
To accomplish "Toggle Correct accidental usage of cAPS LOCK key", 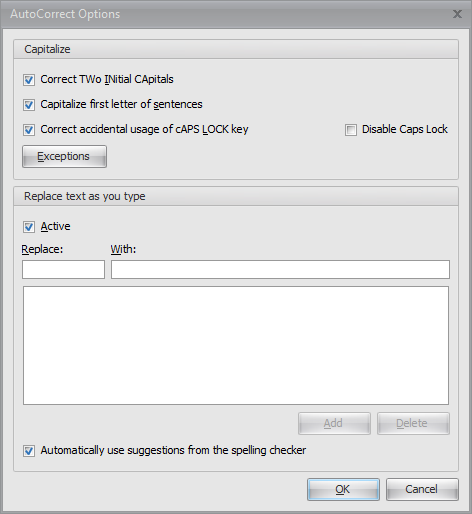I will pyautogui.click(x=29, y=130).
